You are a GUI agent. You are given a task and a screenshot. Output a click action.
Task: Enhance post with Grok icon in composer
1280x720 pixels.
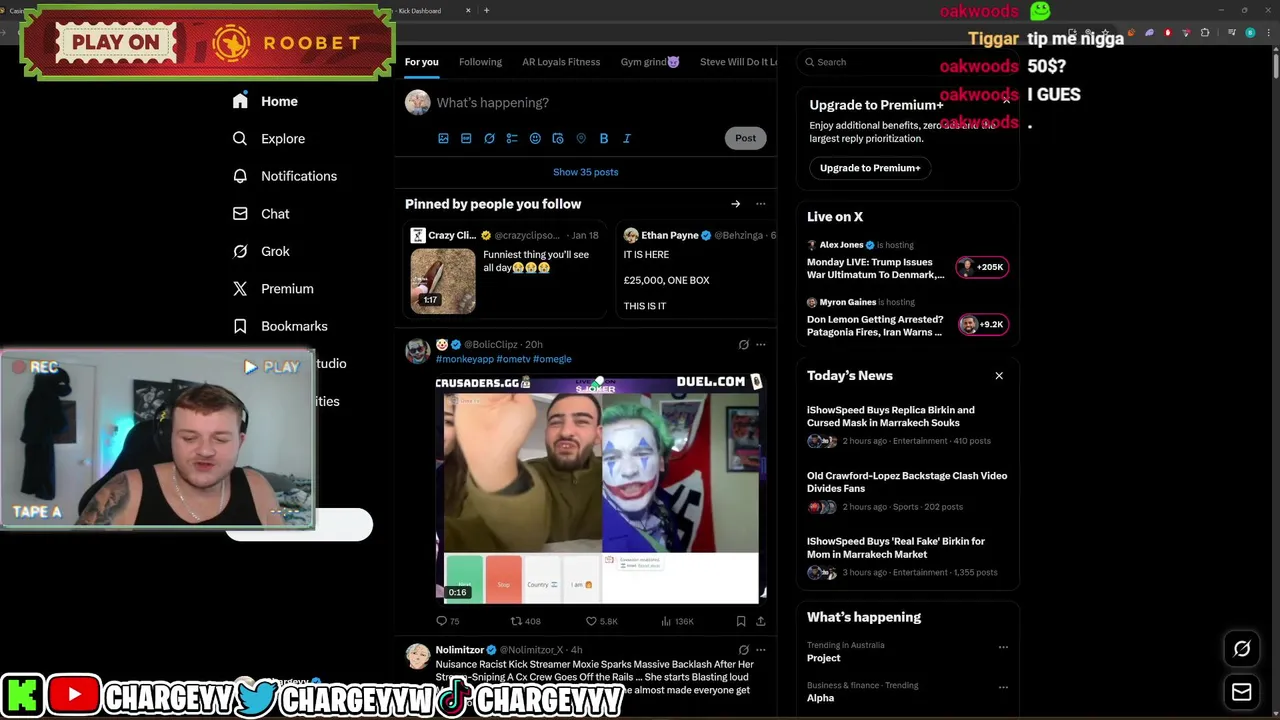coord(489,138)
